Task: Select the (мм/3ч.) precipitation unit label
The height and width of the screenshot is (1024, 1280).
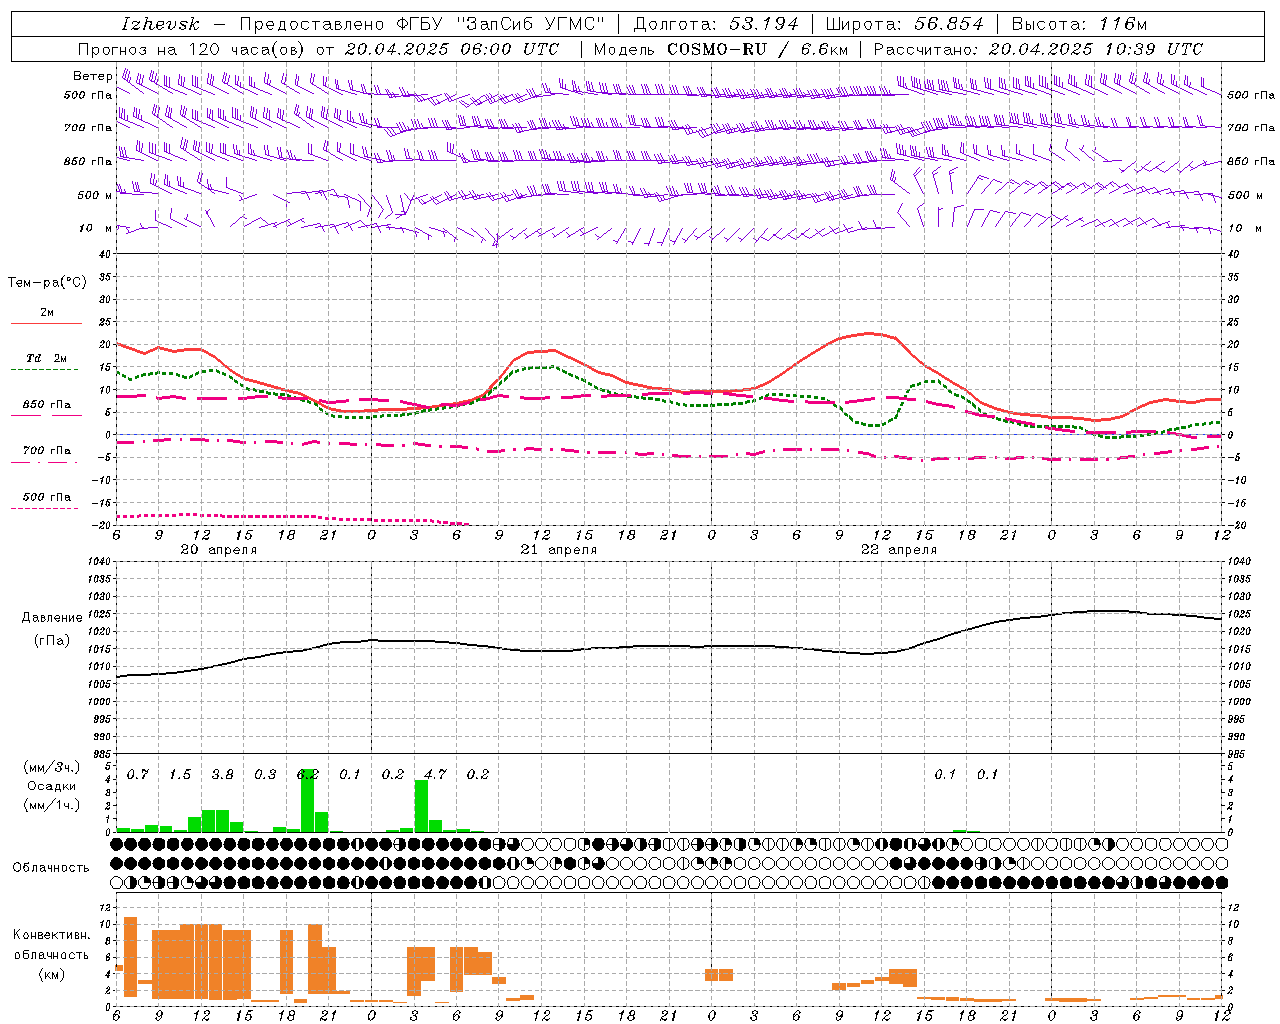Action: point(50,767)
